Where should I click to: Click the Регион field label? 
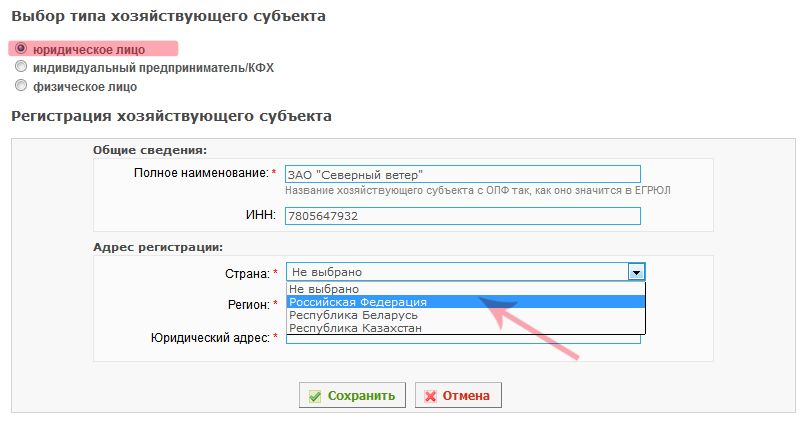click(249, 305)
